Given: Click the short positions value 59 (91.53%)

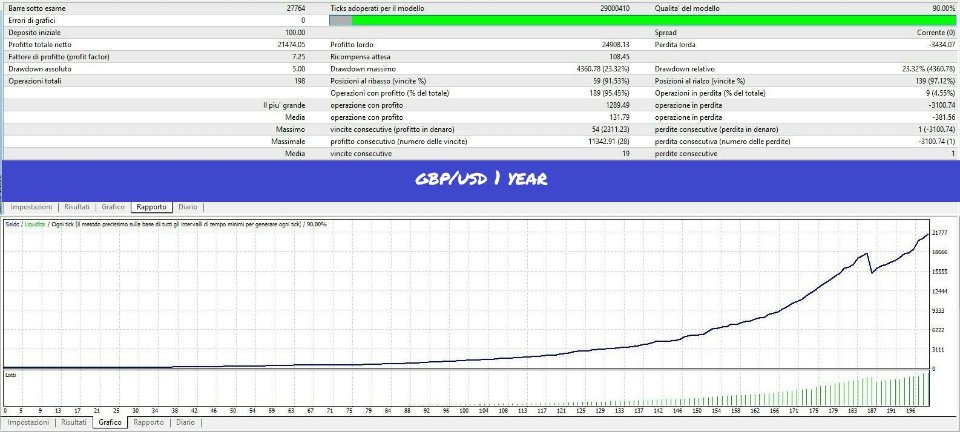Looking at the screenshot, I should [610, 81].
